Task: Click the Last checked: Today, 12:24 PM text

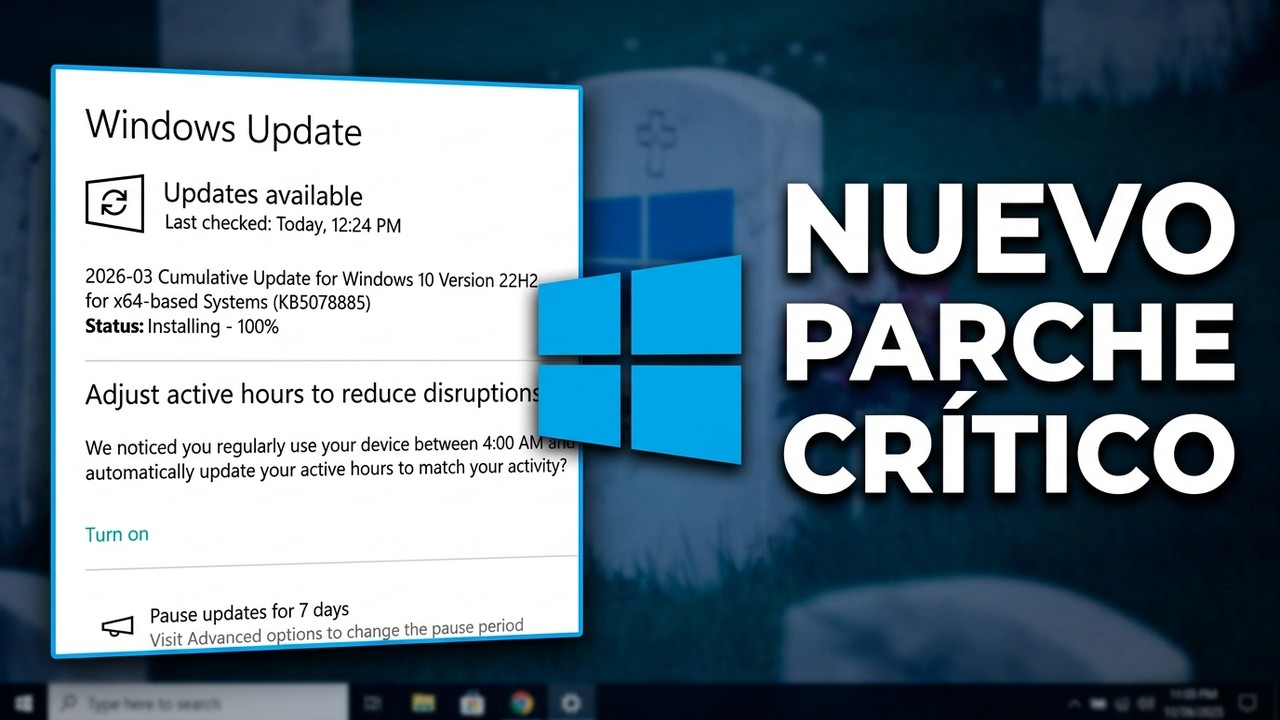Action: coord(283,224)
